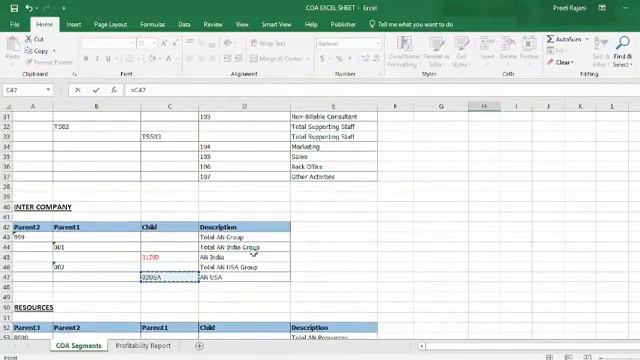Image resolution: width=640 pixels, height=360 pixels.
Task: Select the COA Segments sheet tab
Action: tap(78, 346)
